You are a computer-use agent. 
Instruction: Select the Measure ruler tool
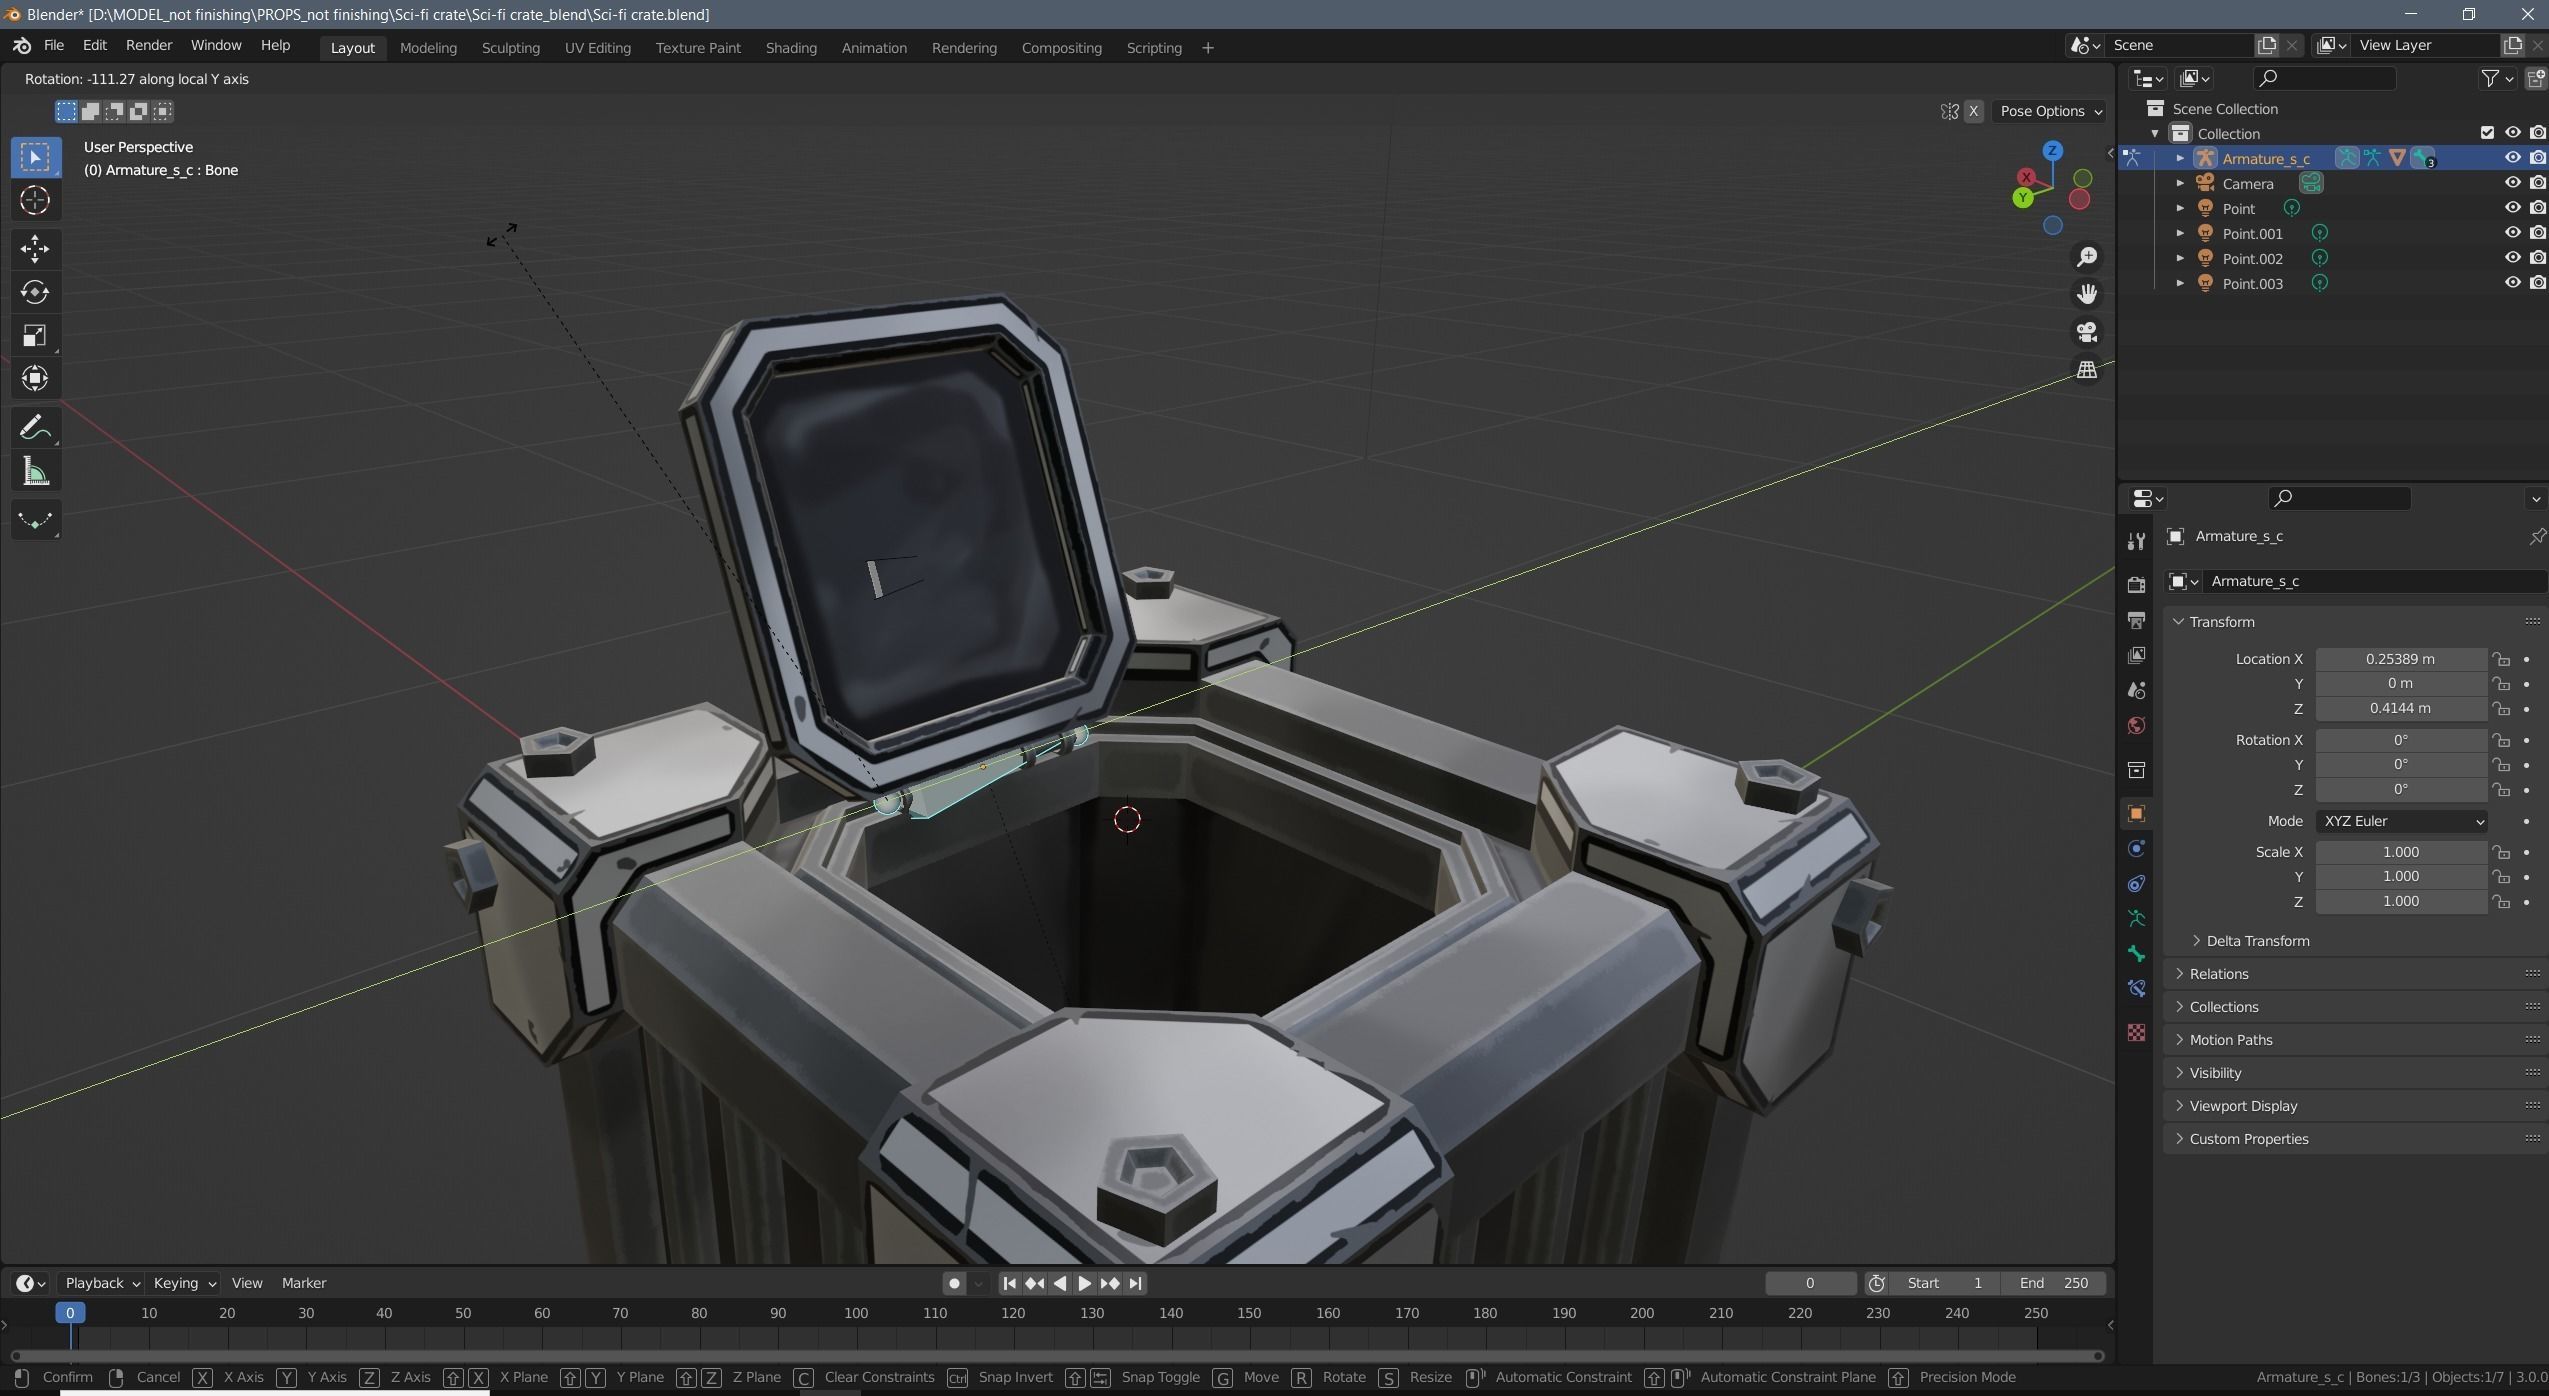(x=35, y=471)
